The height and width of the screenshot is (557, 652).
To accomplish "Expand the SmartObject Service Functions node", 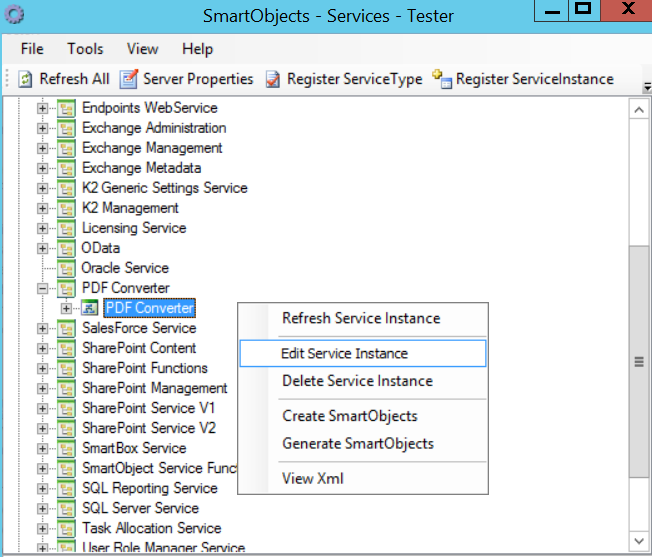I will pos(42,468).
